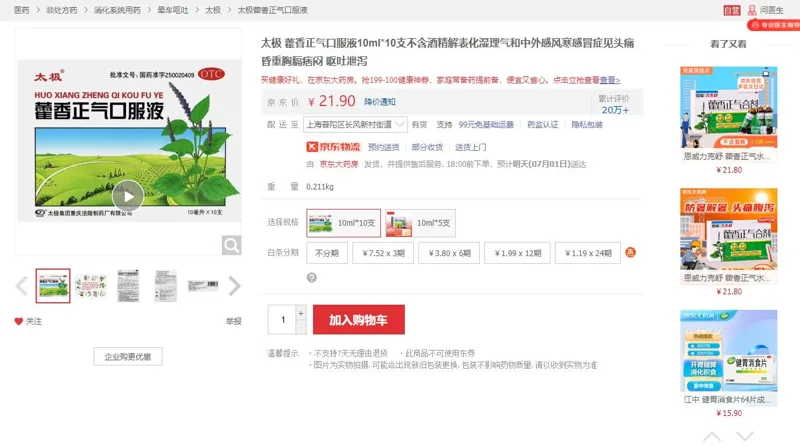Screen dimensions: 800x447
Task: Open 累计评价 20万+ reviews
Action: pyautogui.click(x=614, y=104)
